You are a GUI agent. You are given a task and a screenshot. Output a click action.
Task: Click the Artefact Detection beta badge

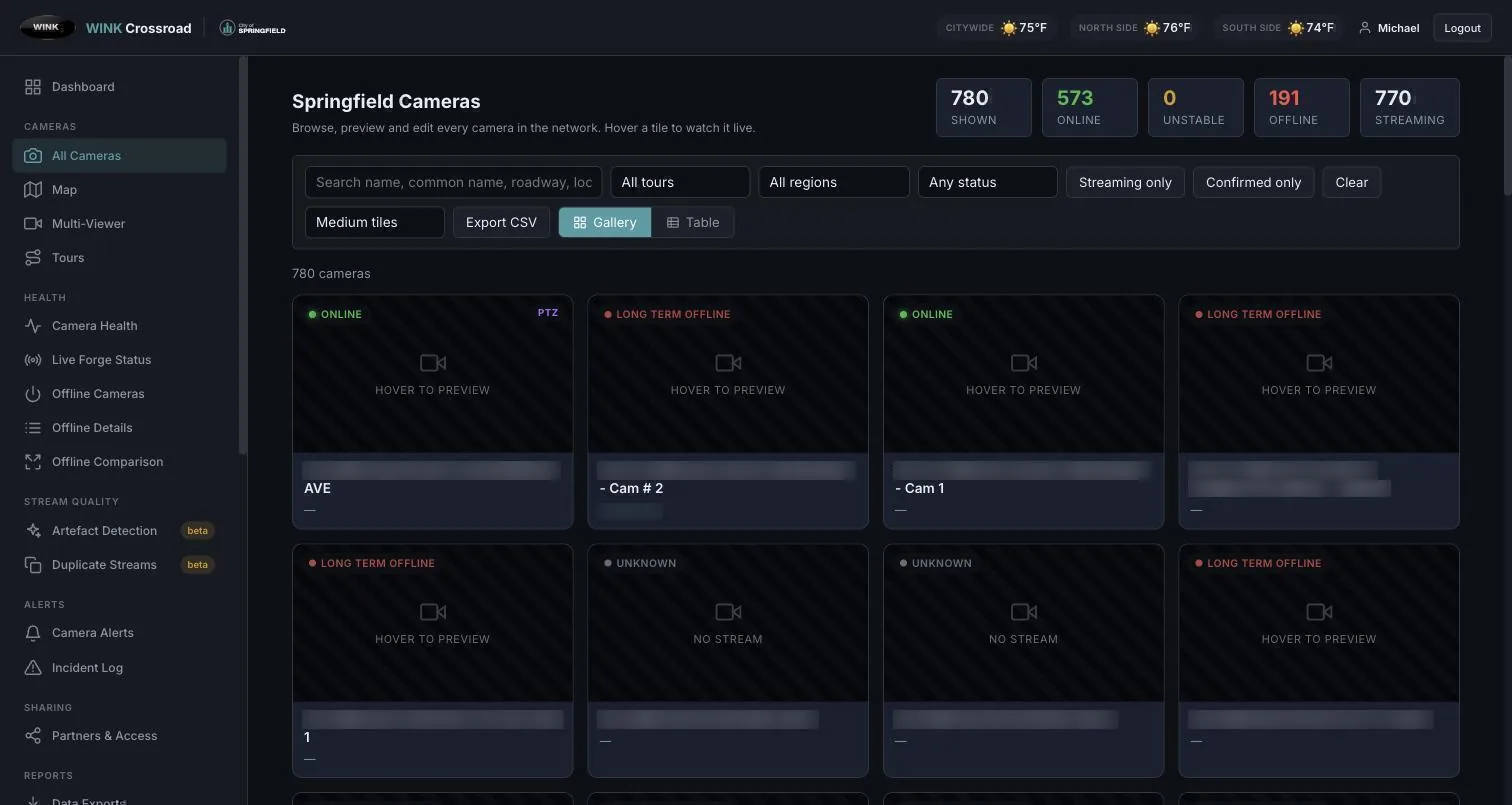(x=197, y=531)
